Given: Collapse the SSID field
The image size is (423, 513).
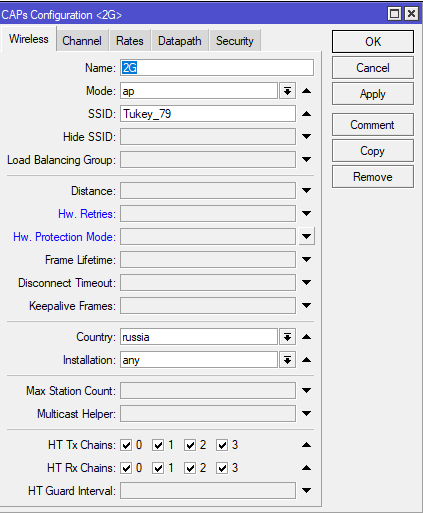Looking at the screenshot, I should click(x=306, y=114).
